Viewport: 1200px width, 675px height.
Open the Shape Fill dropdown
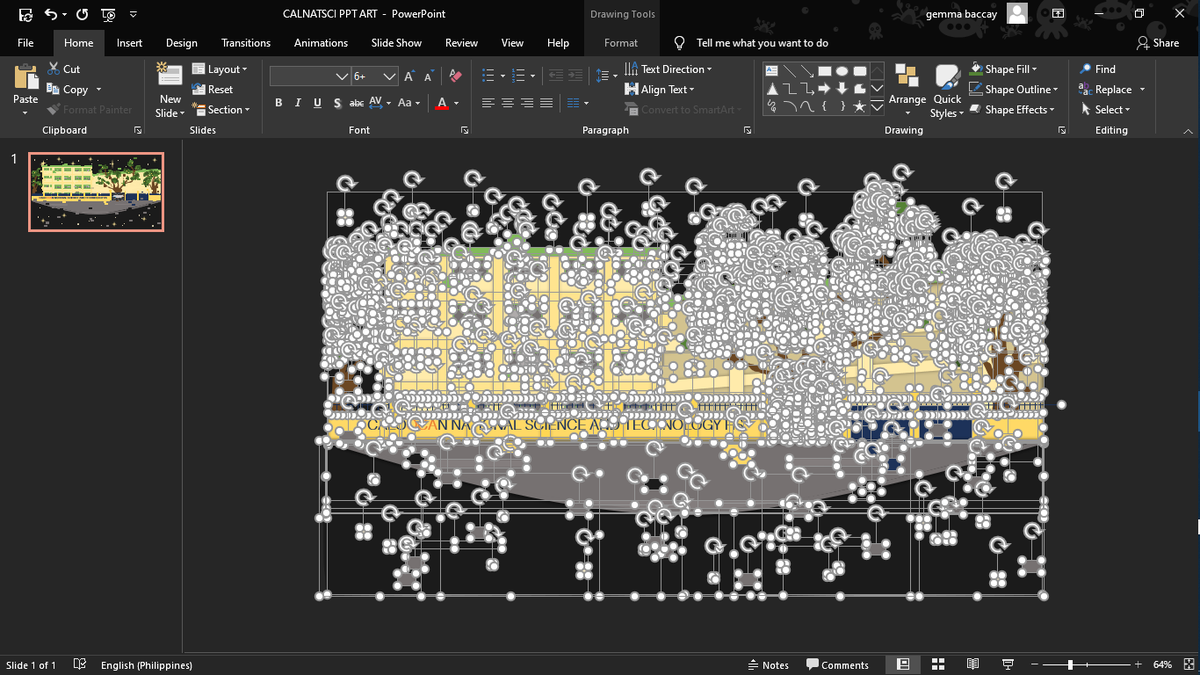(x=1004, y=69)
